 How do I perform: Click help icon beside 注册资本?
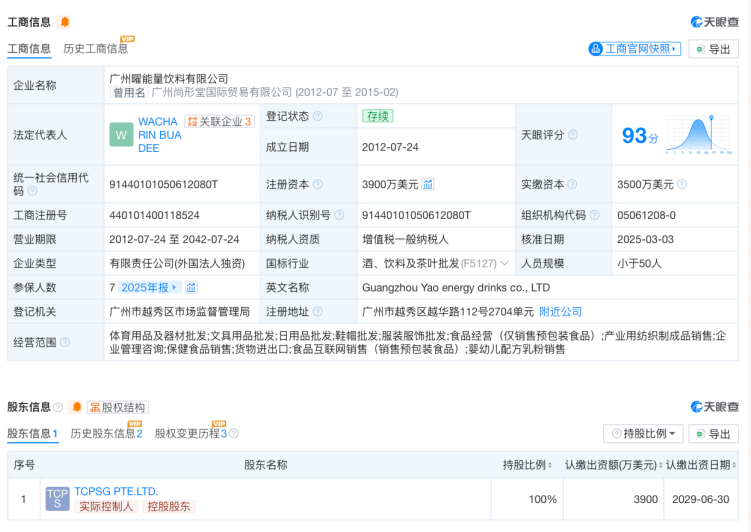point(318,184)
